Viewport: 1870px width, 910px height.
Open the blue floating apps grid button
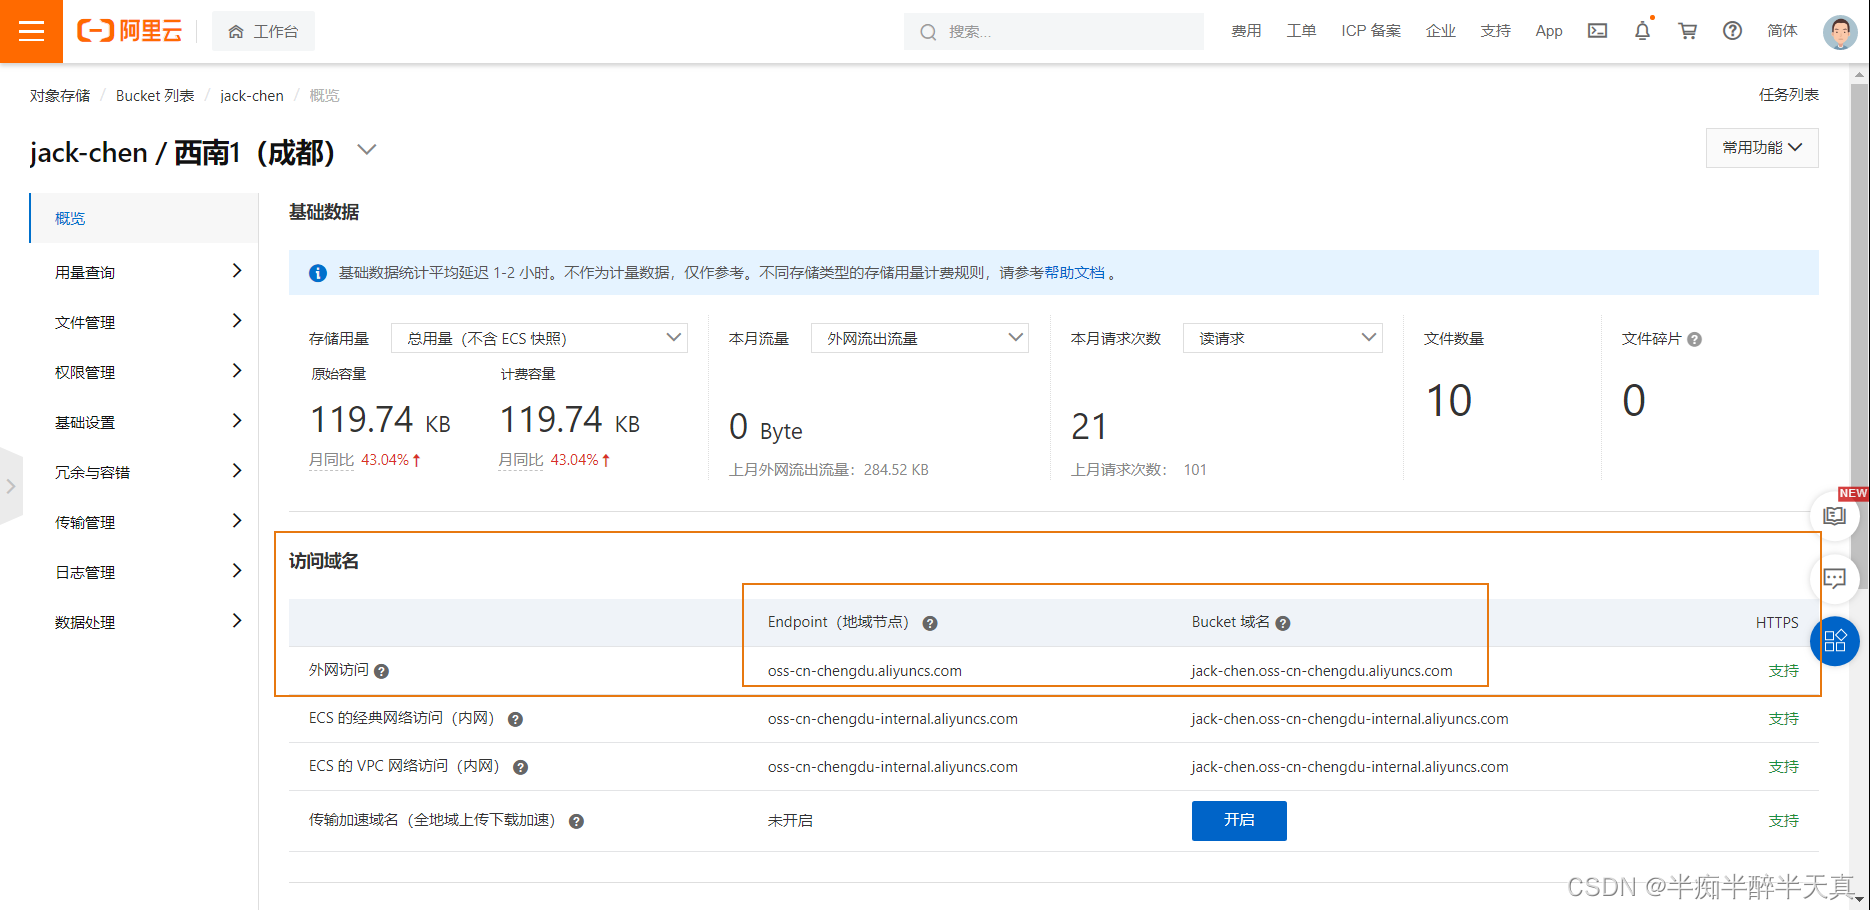1835,641
